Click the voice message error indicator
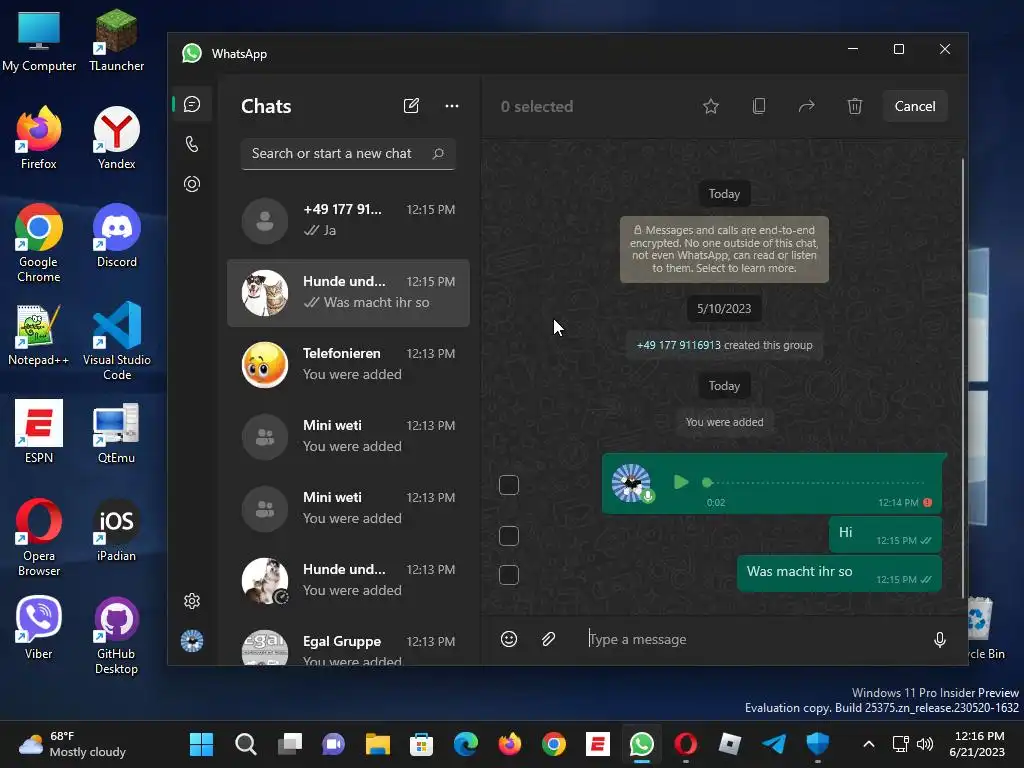The width and height of the screenshot is (1024, 768). (928, 502)
